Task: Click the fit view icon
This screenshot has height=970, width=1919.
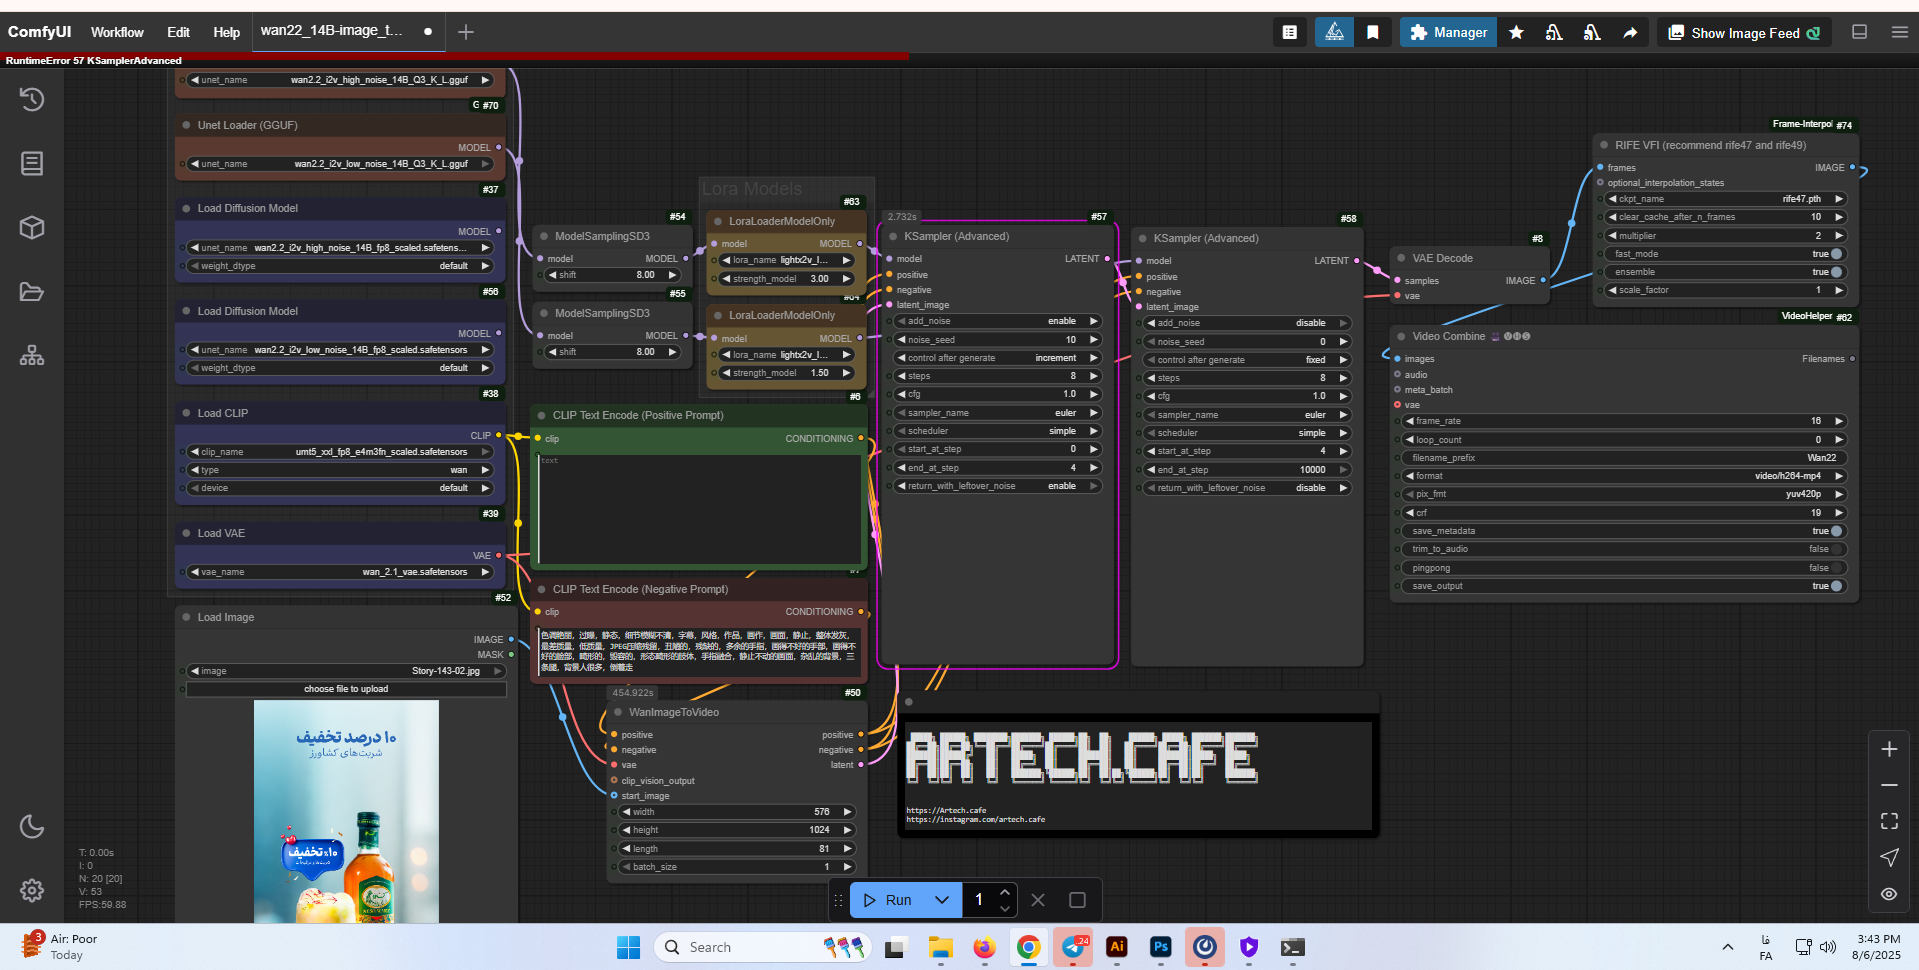Action: [1889, 821]
